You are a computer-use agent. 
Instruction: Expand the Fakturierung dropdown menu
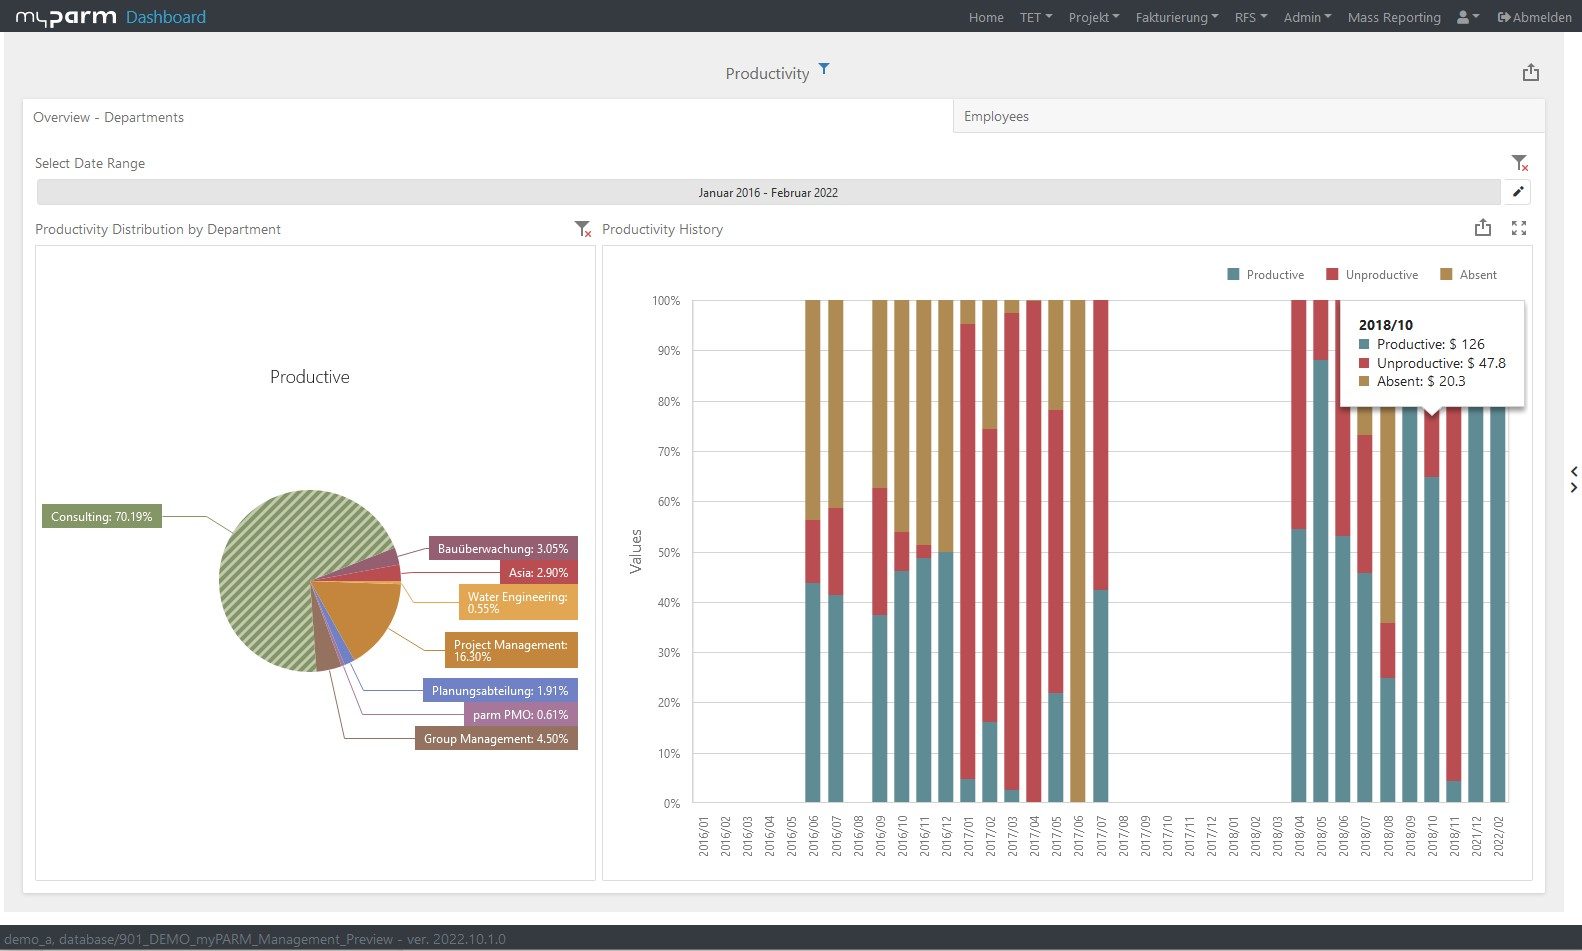(x=1176, y=17)
